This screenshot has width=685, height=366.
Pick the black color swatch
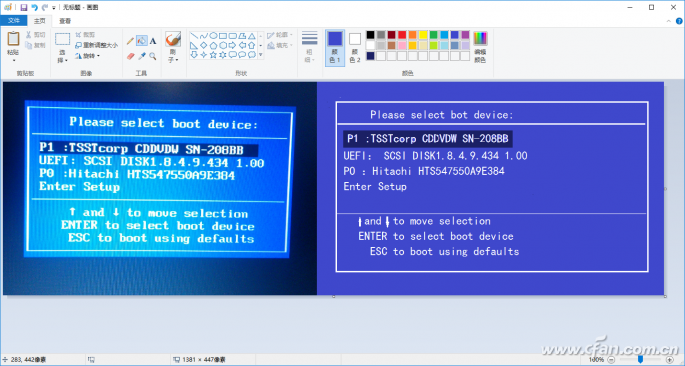(370, 35)
